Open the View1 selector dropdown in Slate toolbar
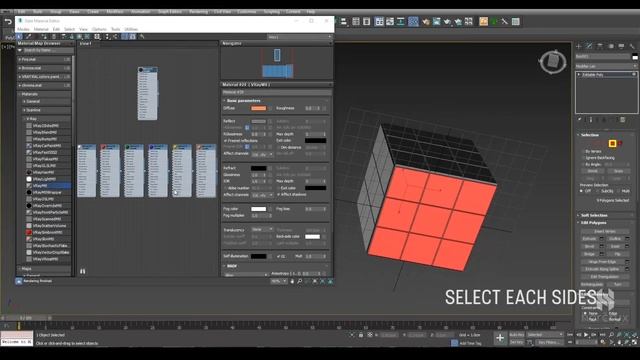Image resolution: width=640 pixels, height=360 pixels. 300,37
